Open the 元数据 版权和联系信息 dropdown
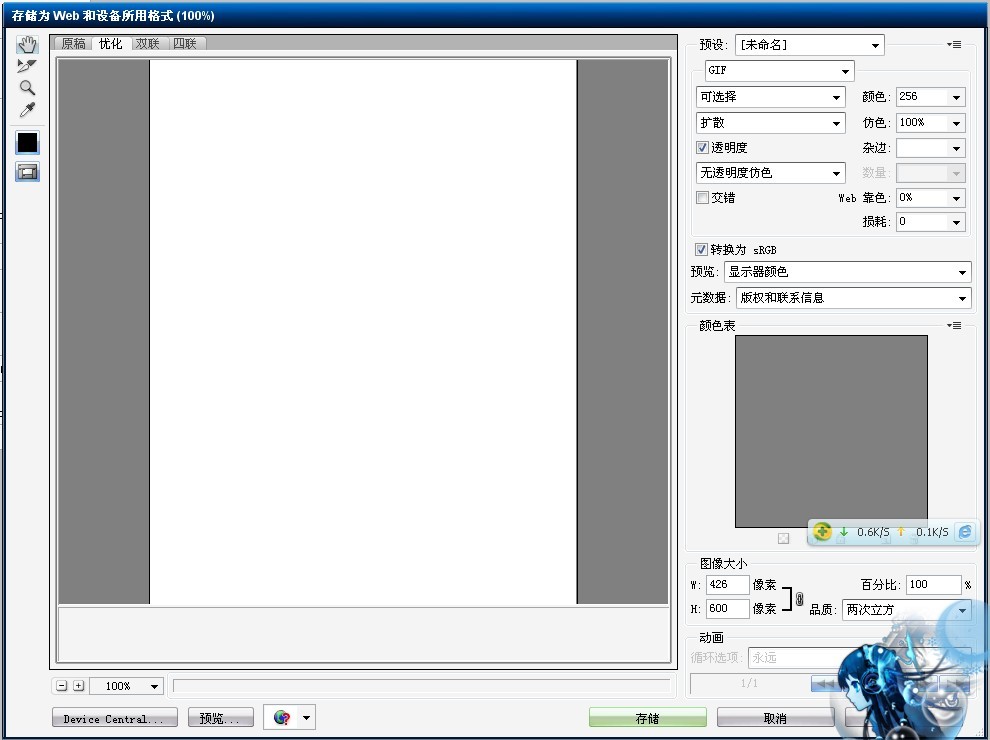Viewport: 990px width, 740px height. click(x=854, y=298)
